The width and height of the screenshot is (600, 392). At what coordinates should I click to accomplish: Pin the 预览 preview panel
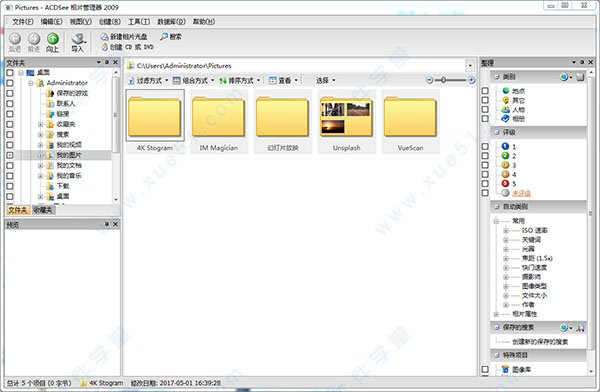point(107,224)
